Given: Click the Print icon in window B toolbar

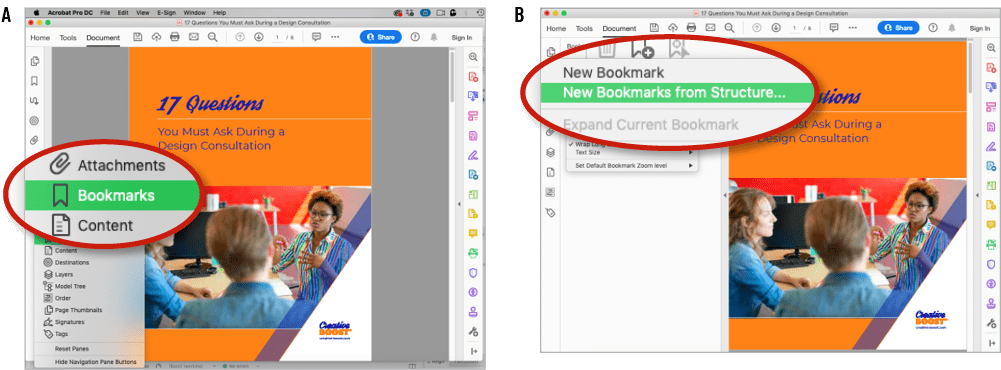Looking at the screenshot, I should pos(691,27).
